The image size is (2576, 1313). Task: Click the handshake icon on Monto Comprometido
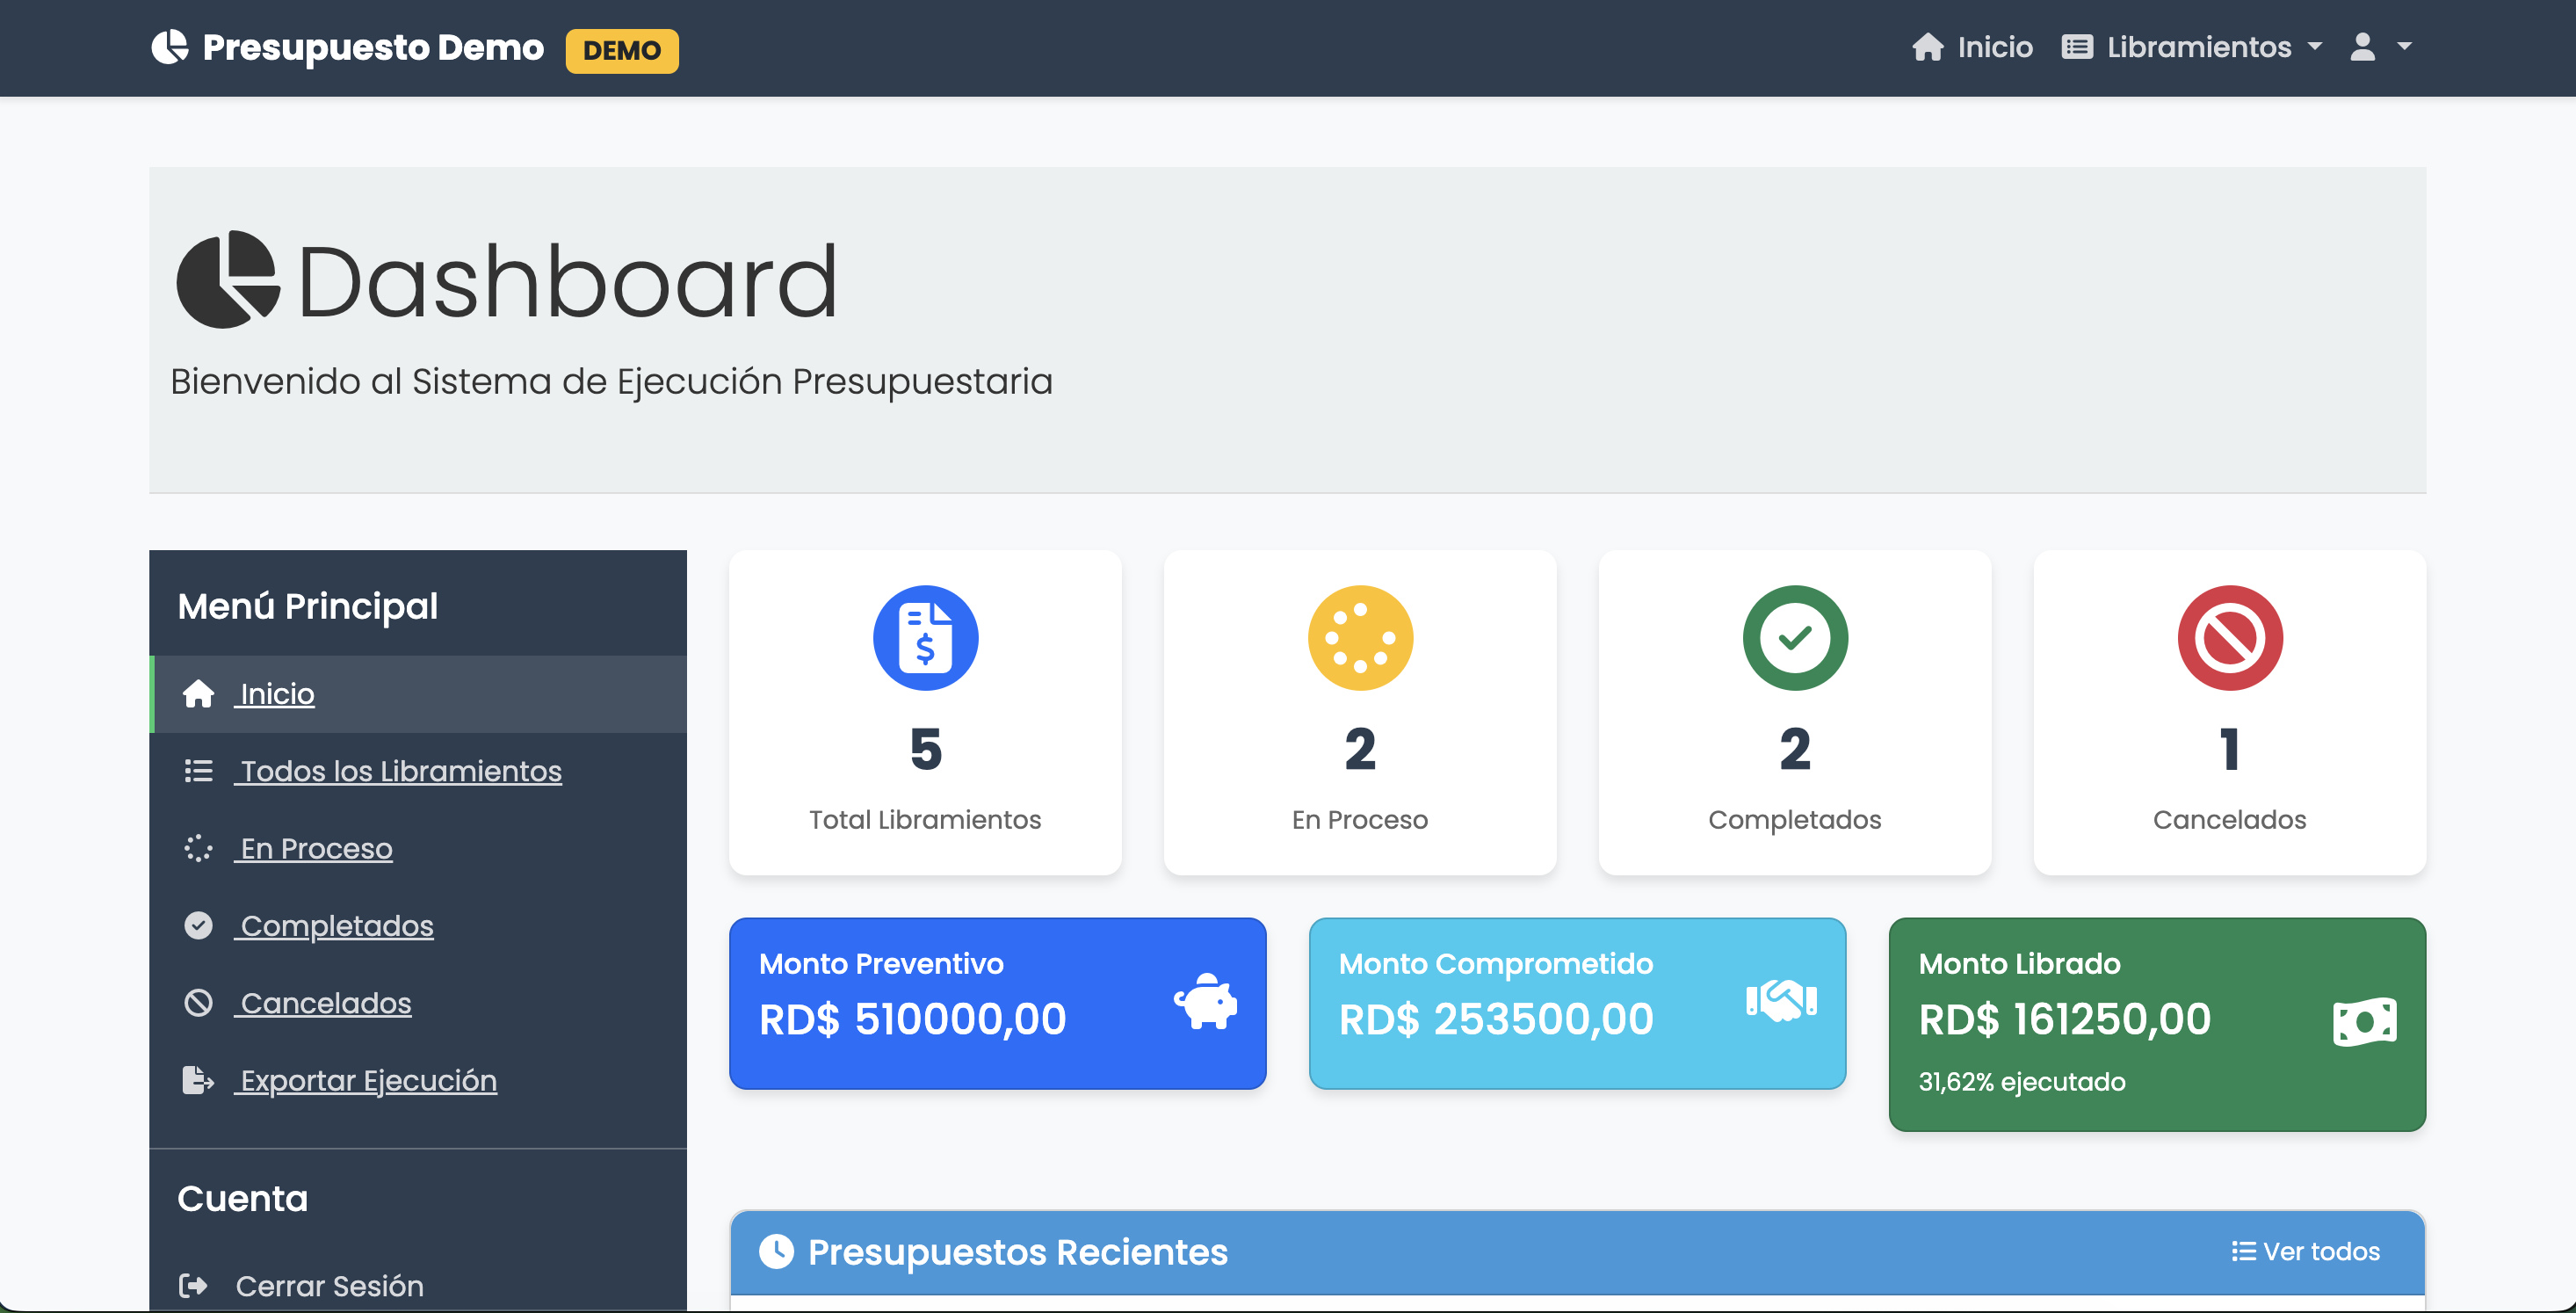pos(1781,1001)
